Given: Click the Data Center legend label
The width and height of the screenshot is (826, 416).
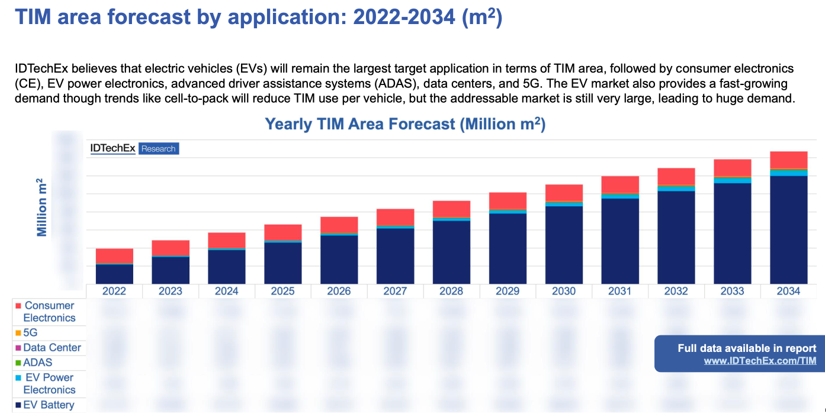Looking at the screenshot, I should point(52,348).
